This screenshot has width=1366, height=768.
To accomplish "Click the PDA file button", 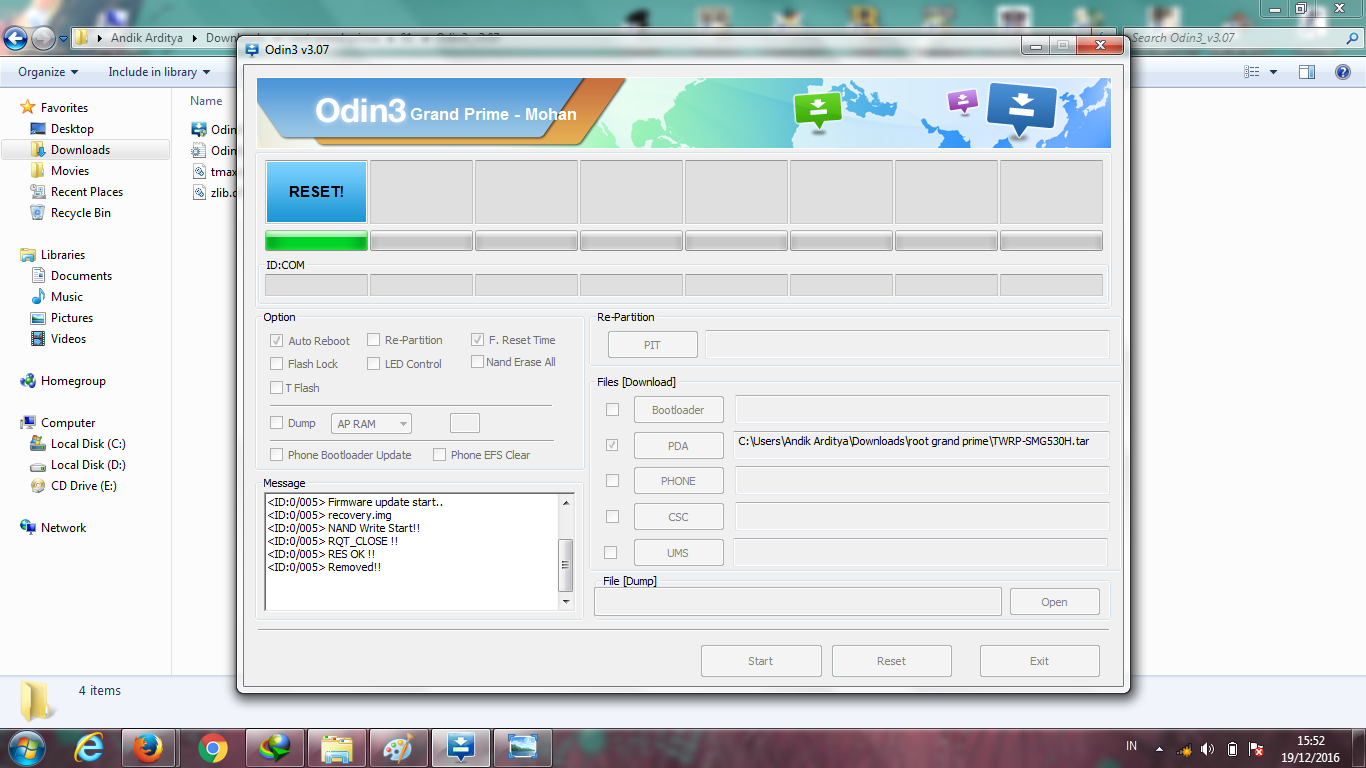I will coord(678,446).
